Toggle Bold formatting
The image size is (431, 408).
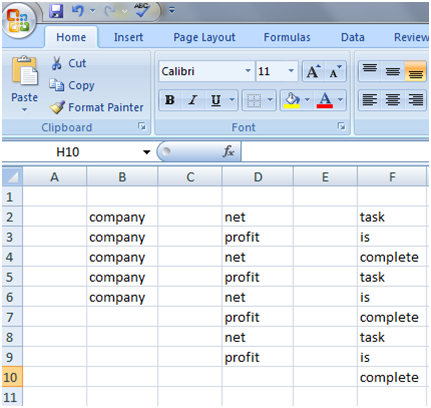170,100
